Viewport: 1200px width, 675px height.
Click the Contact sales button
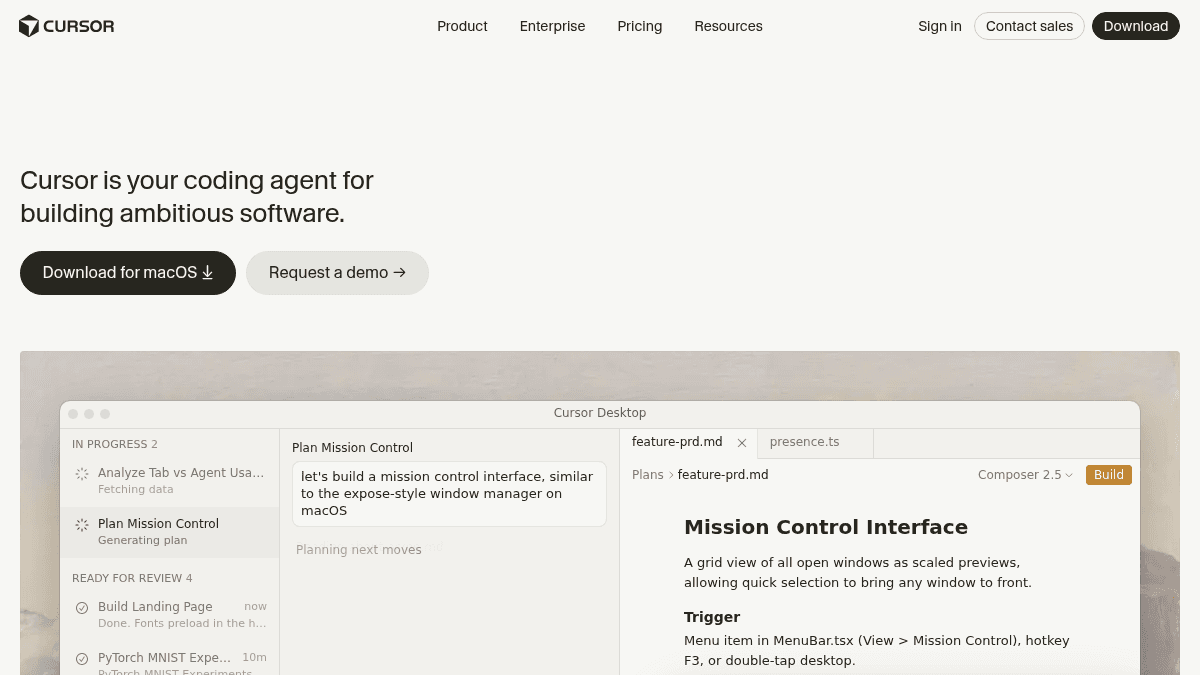point(1029,26)
